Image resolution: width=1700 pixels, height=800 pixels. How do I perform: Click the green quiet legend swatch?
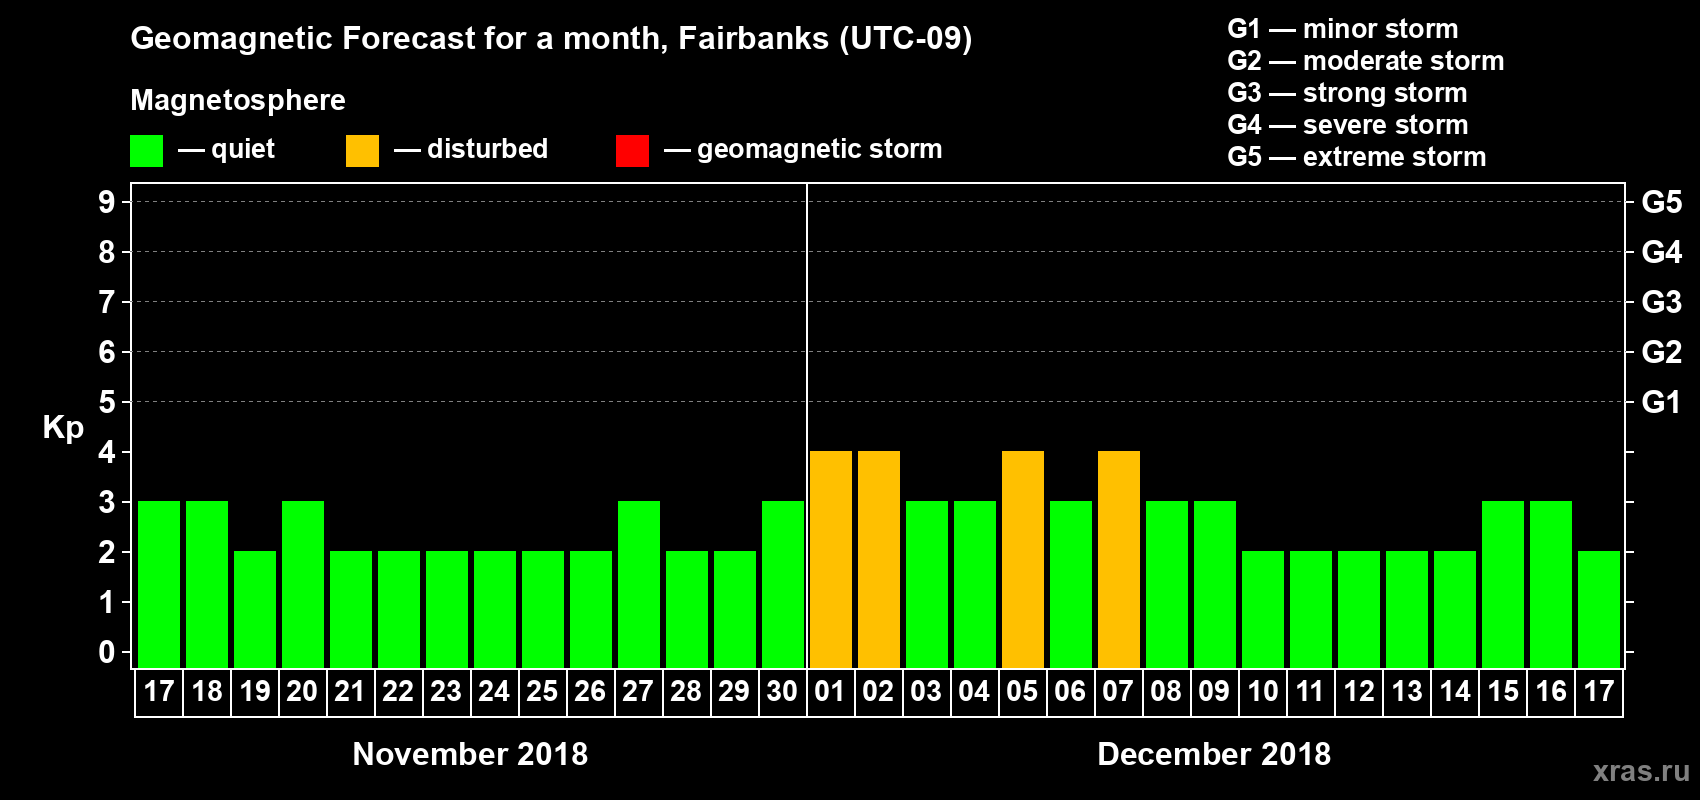click(x=146, y=151)
